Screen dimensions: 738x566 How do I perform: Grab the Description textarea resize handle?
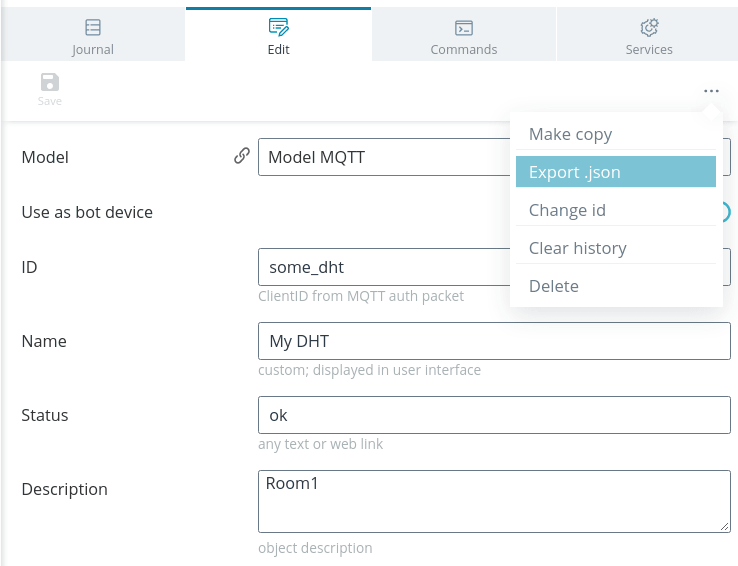tap(725, 527)
